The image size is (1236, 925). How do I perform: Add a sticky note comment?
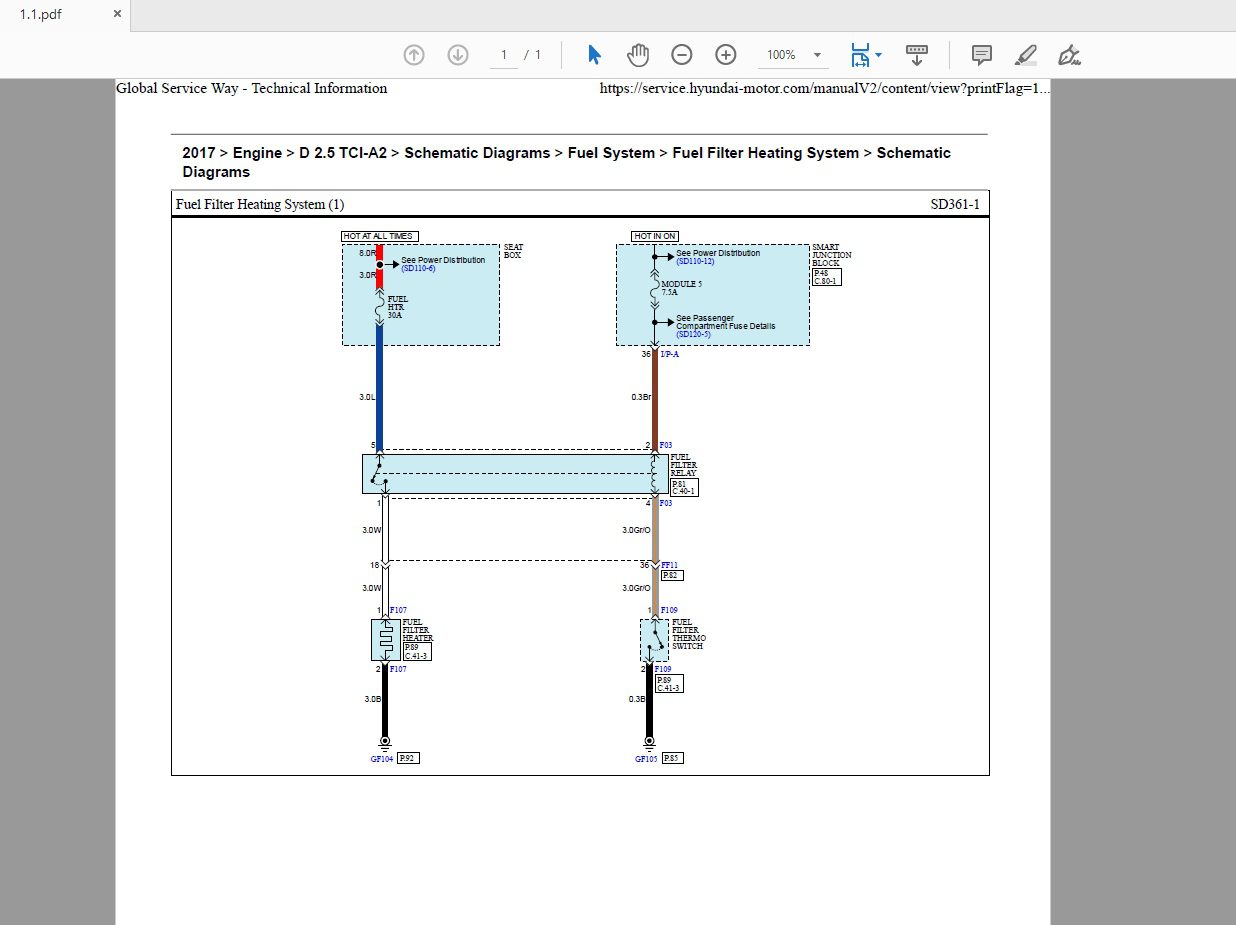coord(982,55)
